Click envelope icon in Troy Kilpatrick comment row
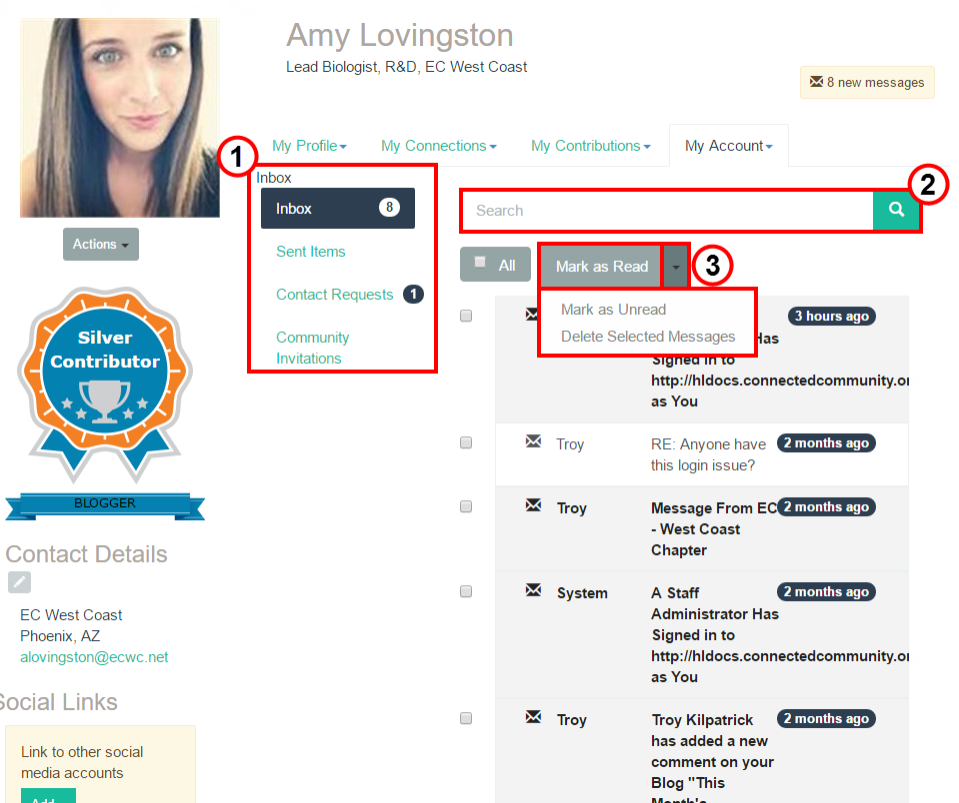Viewport: 959px width, 803px height. coord(533,717)
